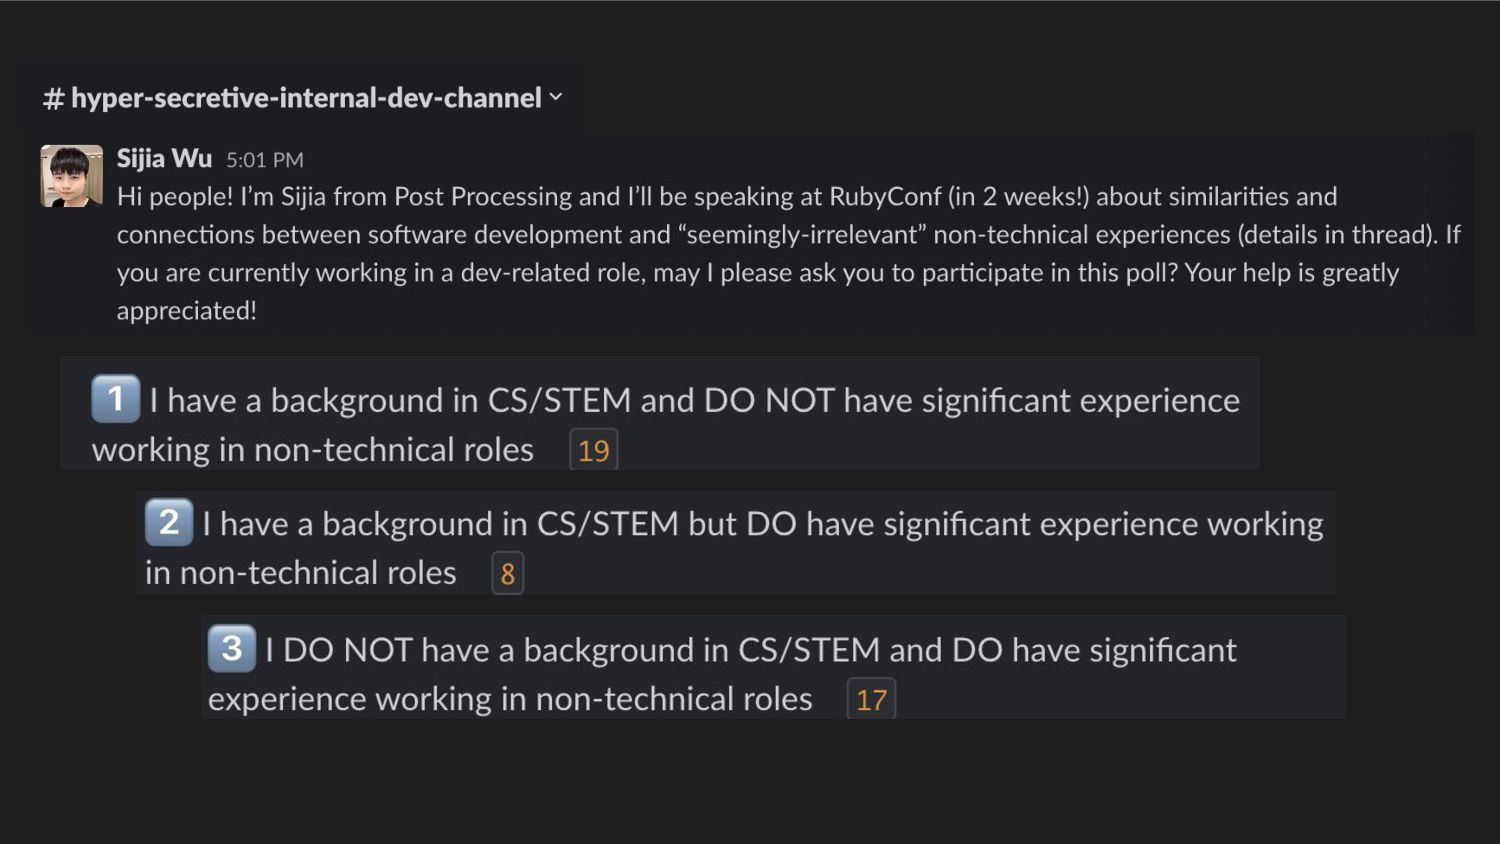Select the number 3 emoji icon
The image size is (1500, 844).
[x=232, y=648]
